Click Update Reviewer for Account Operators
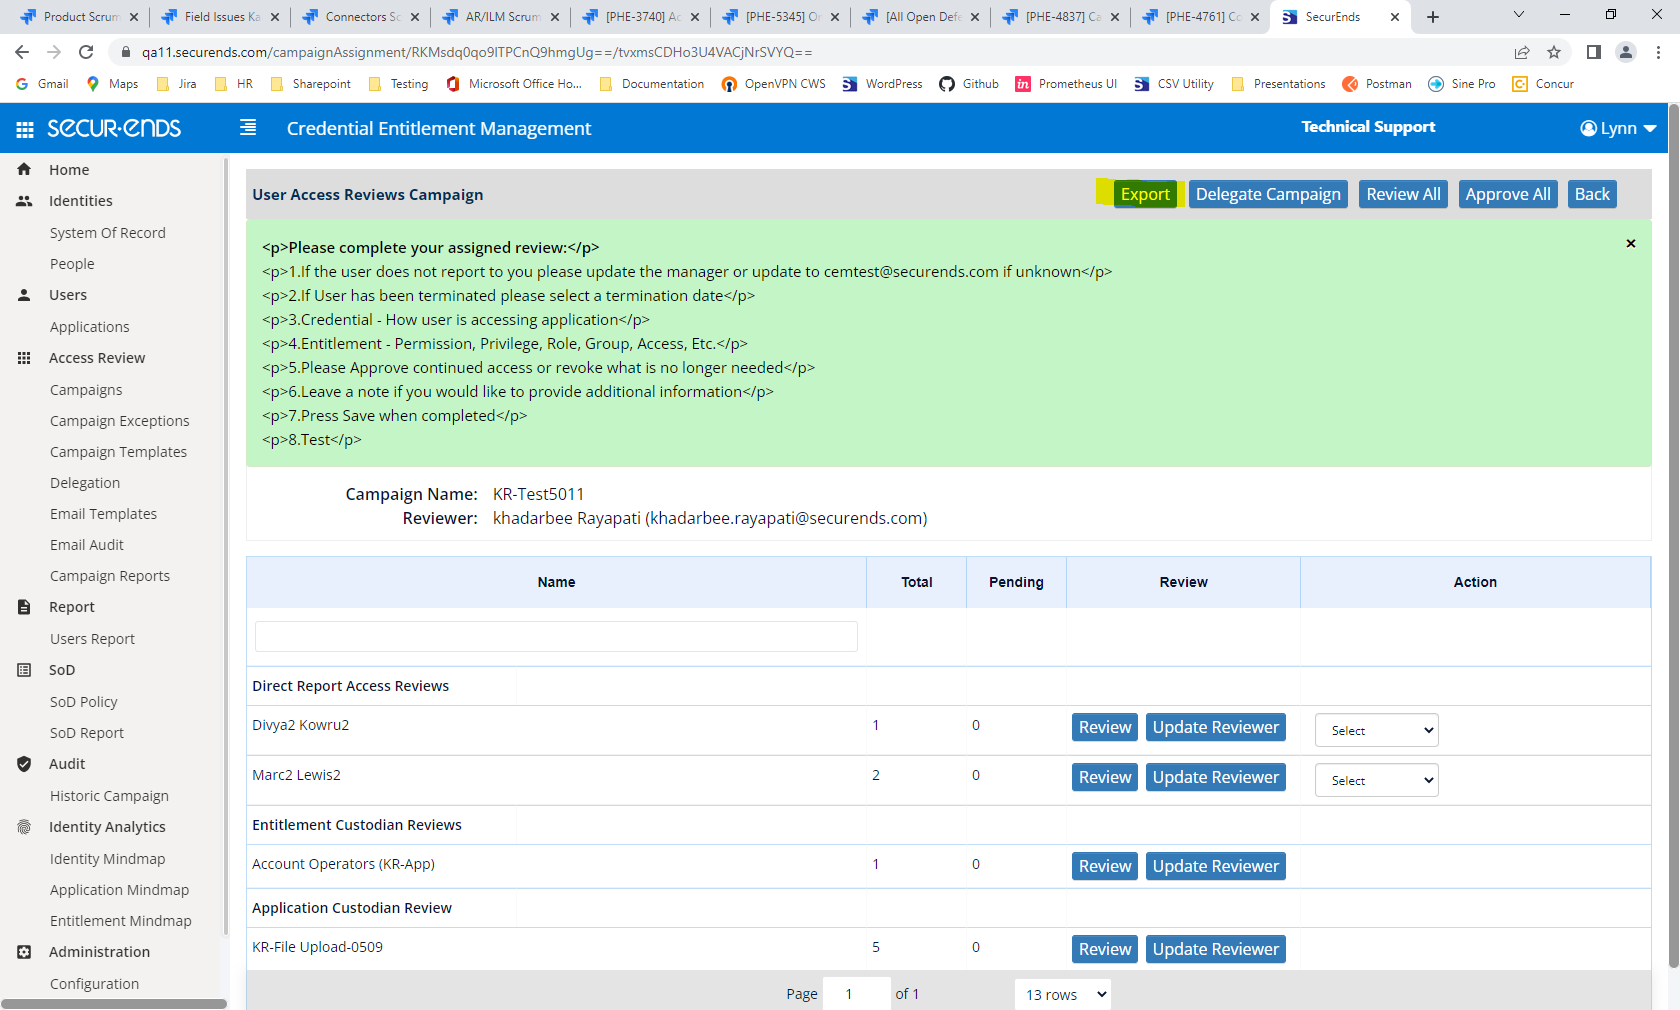The height and width of the screenshot is (1010, 1680). pyautogui.click(x=1215, y=866)
